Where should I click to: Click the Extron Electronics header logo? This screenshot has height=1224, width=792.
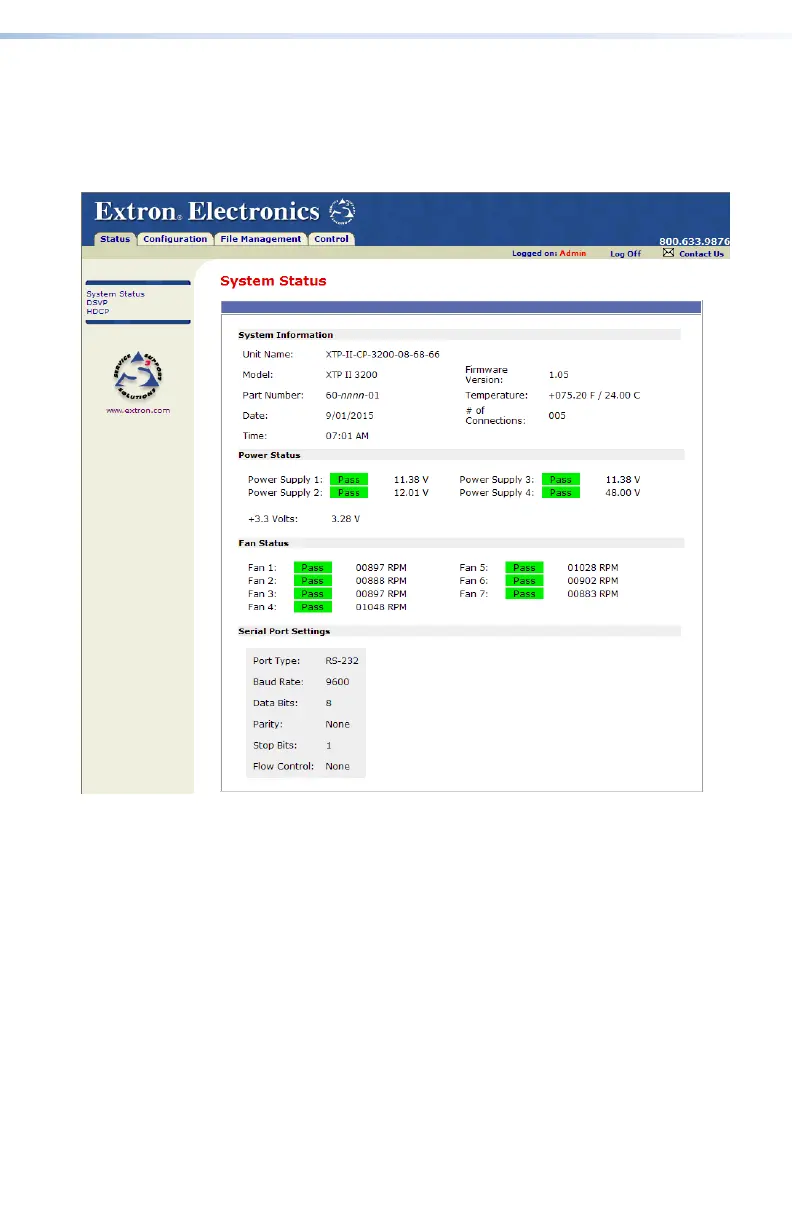point(225,211)
